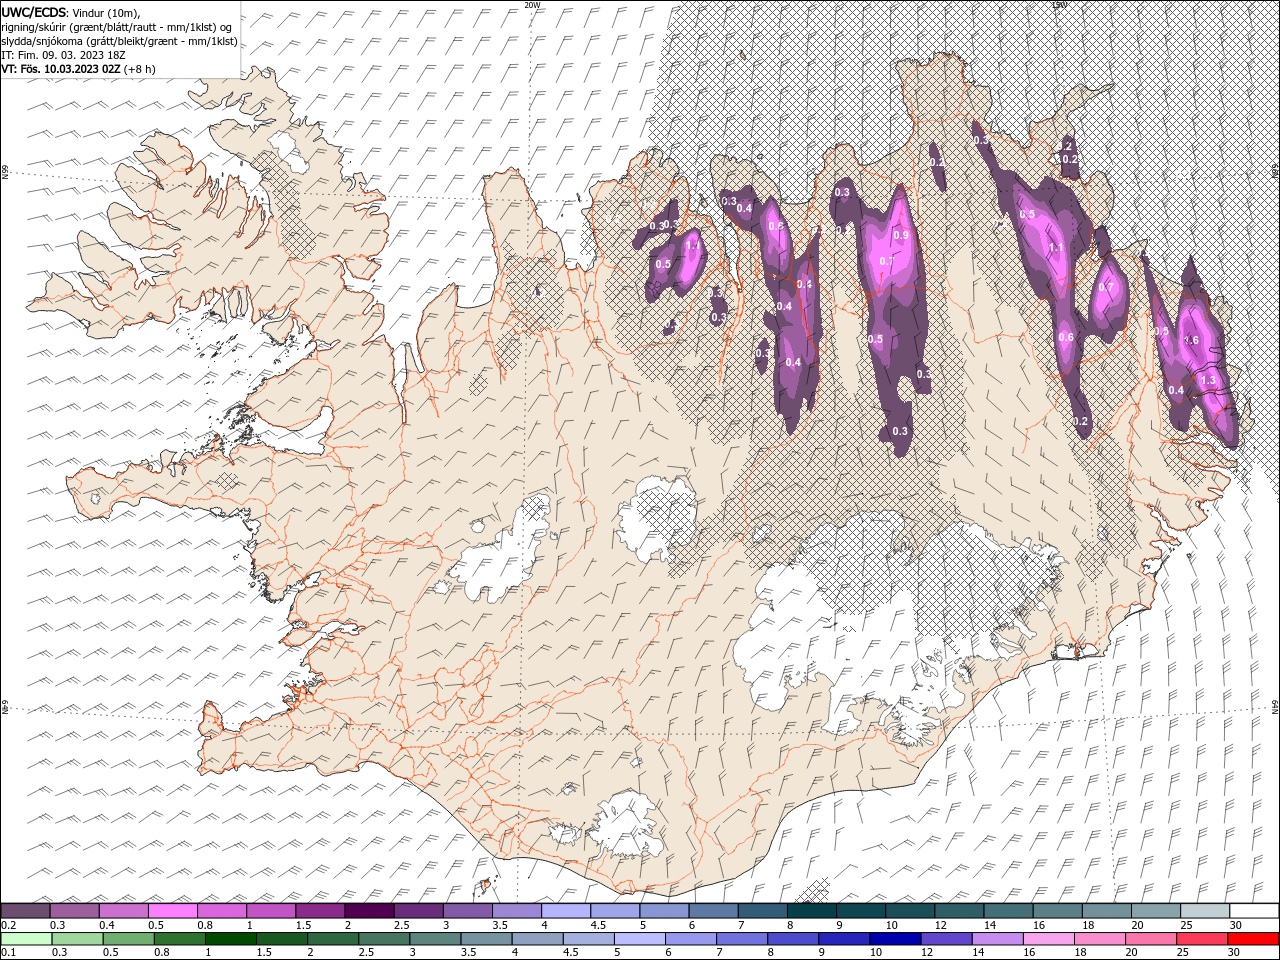The width and height of the screenshot is (1280, 960).
Task: Pick the lower legend swatch starting at 0.3
Action: click(x=78, y=939)
